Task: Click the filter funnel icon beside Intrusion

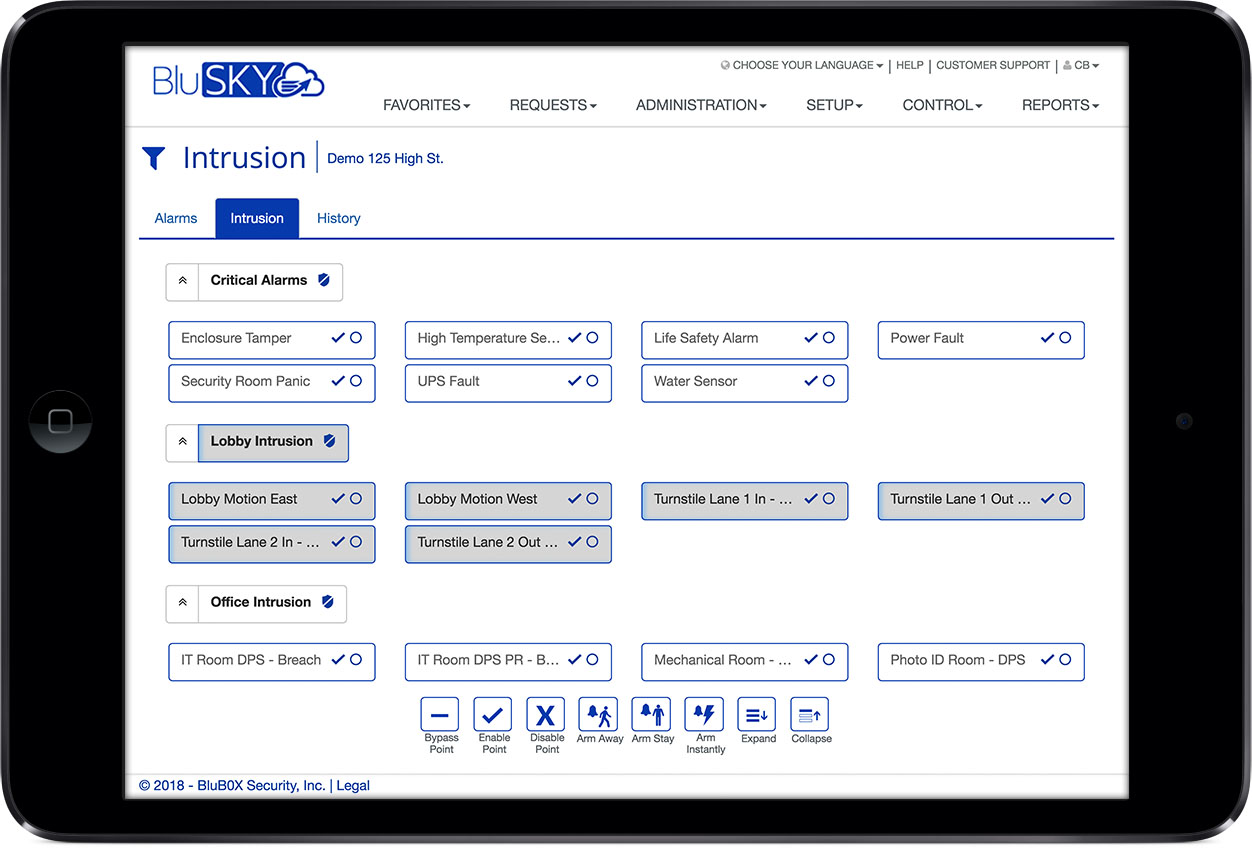Action: coord(153,158)
